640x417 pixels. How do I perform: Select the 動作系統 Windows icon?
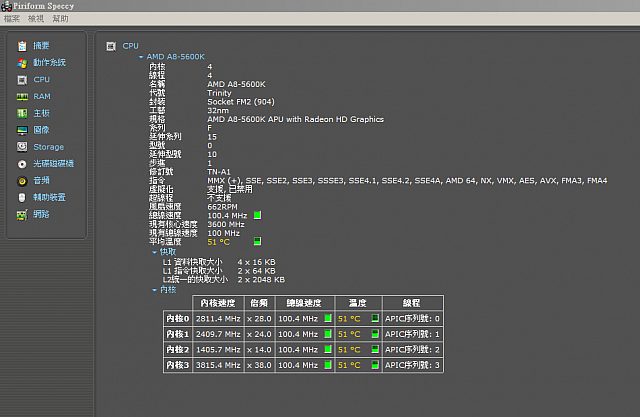pos(22,63)
